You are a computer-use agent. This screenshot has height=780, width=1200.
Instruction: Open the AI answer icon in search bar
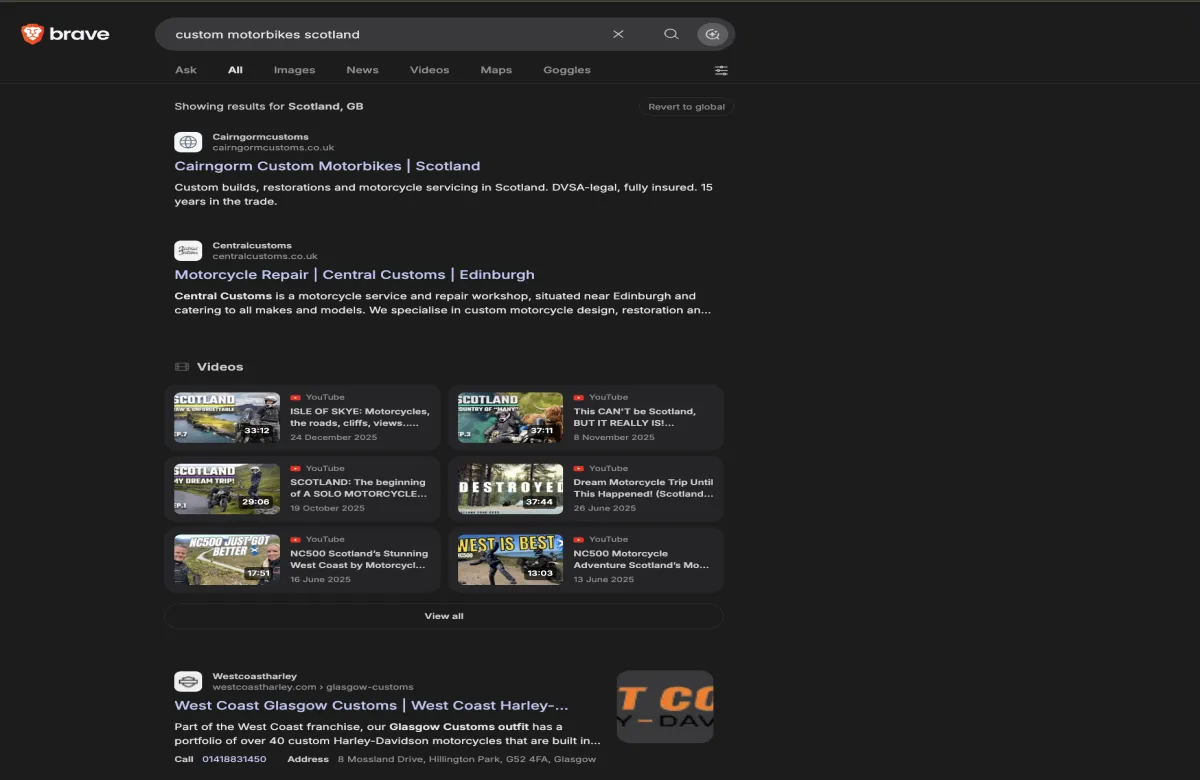point(712,34)
